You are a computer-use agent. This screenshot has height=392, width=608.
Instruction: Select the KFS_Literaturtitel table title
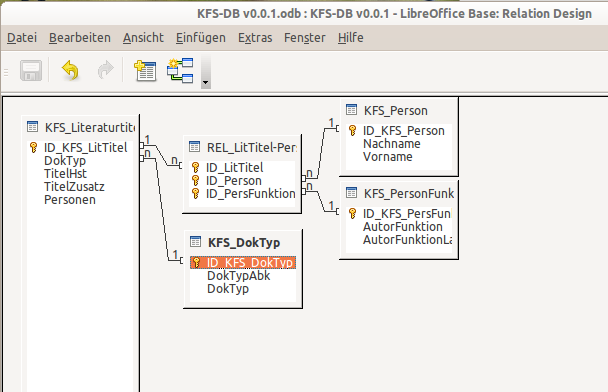click(90, 127)
